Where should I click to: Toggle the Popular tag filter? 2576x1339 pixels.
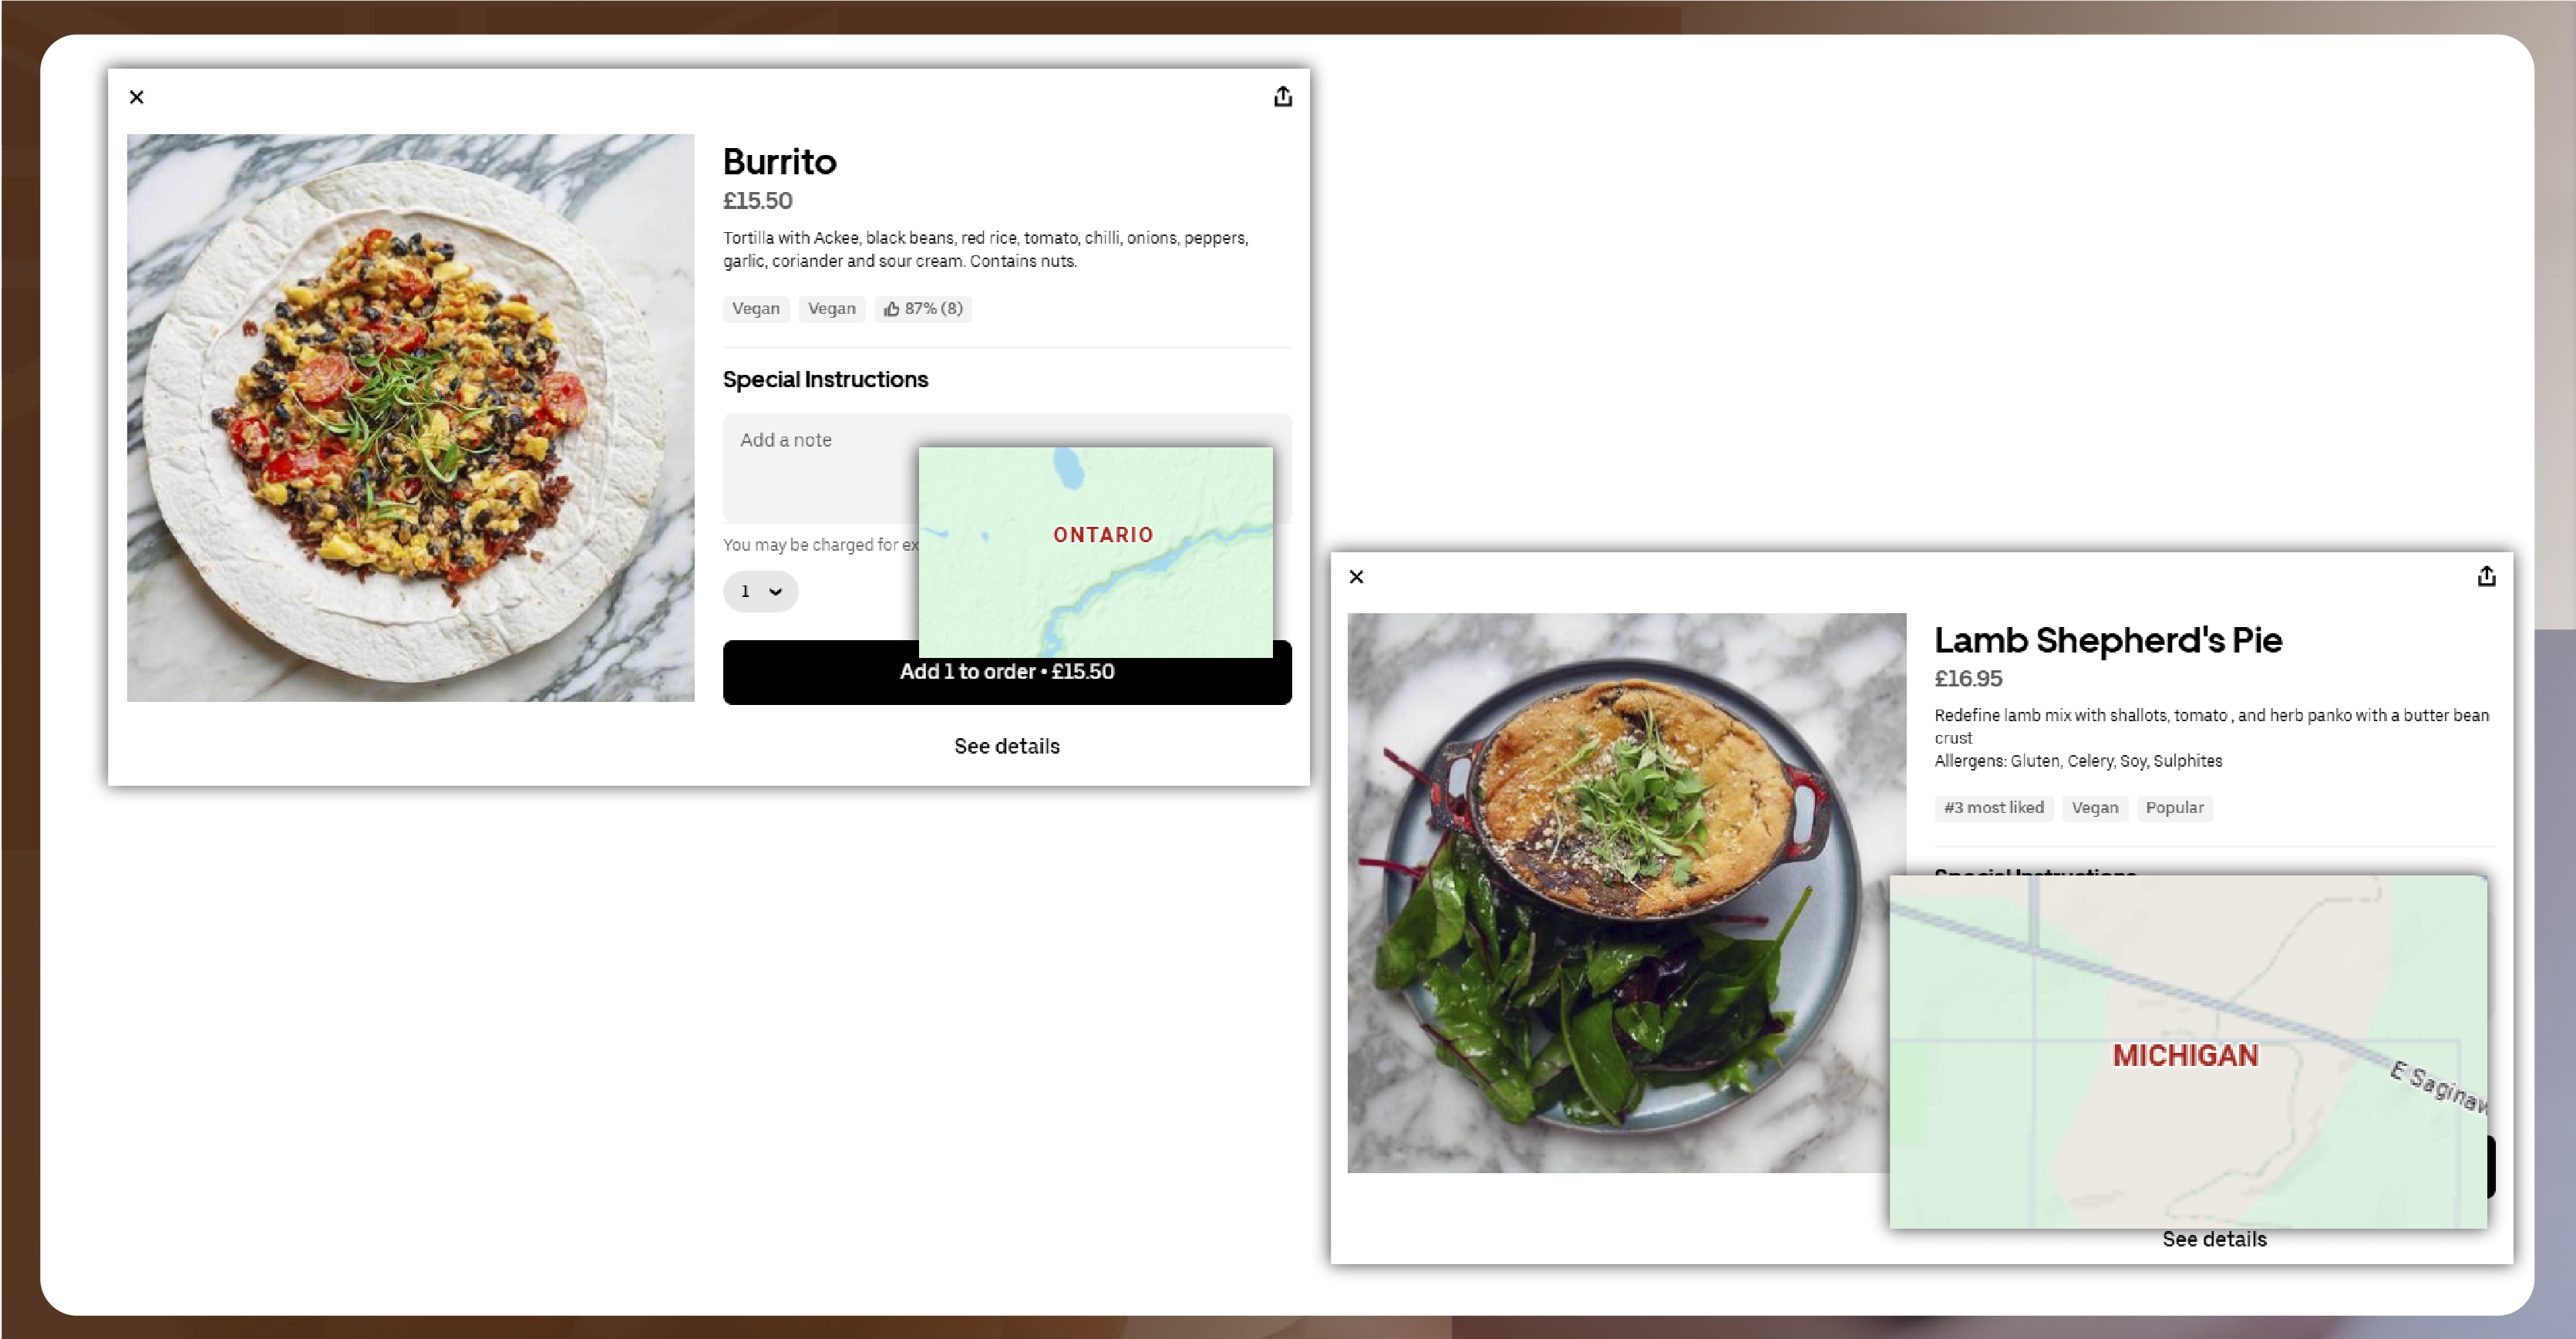tap(2176, 808)
